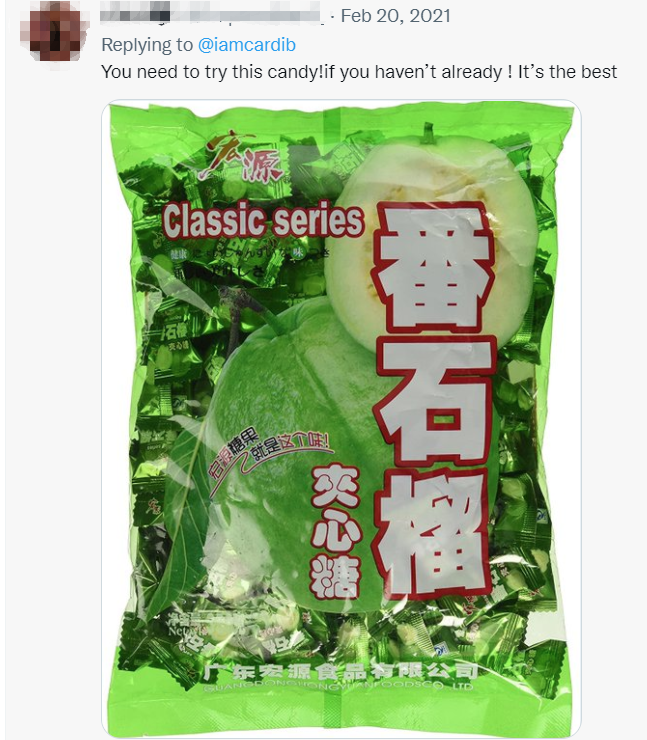
Task: Click the red brand logo on bag
Action: pos(244,158)
